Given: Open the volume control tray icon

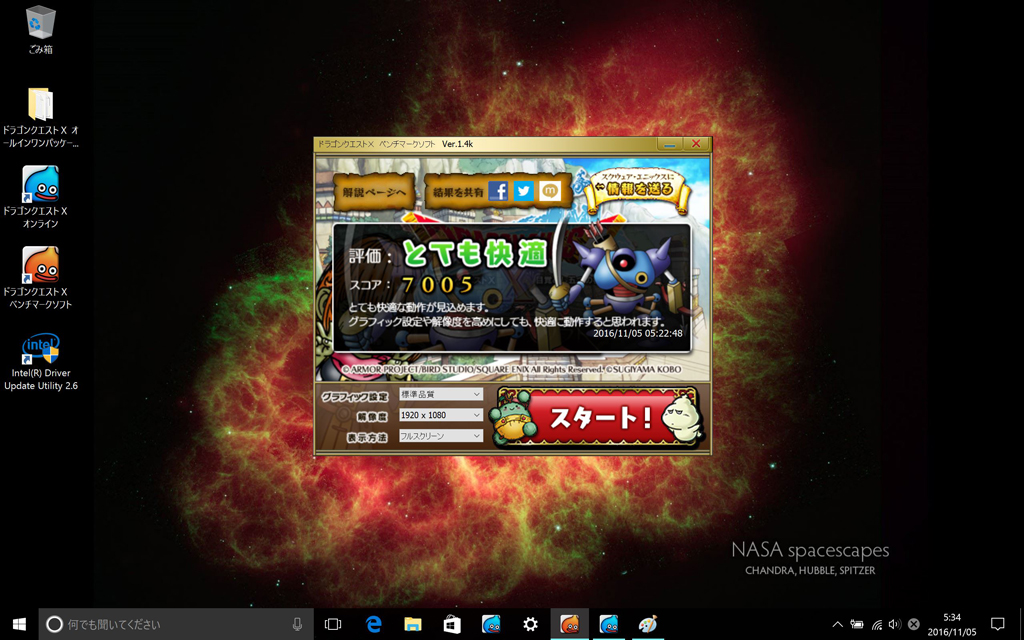Looking at the screenshot, I should click(x=895, y=624).
